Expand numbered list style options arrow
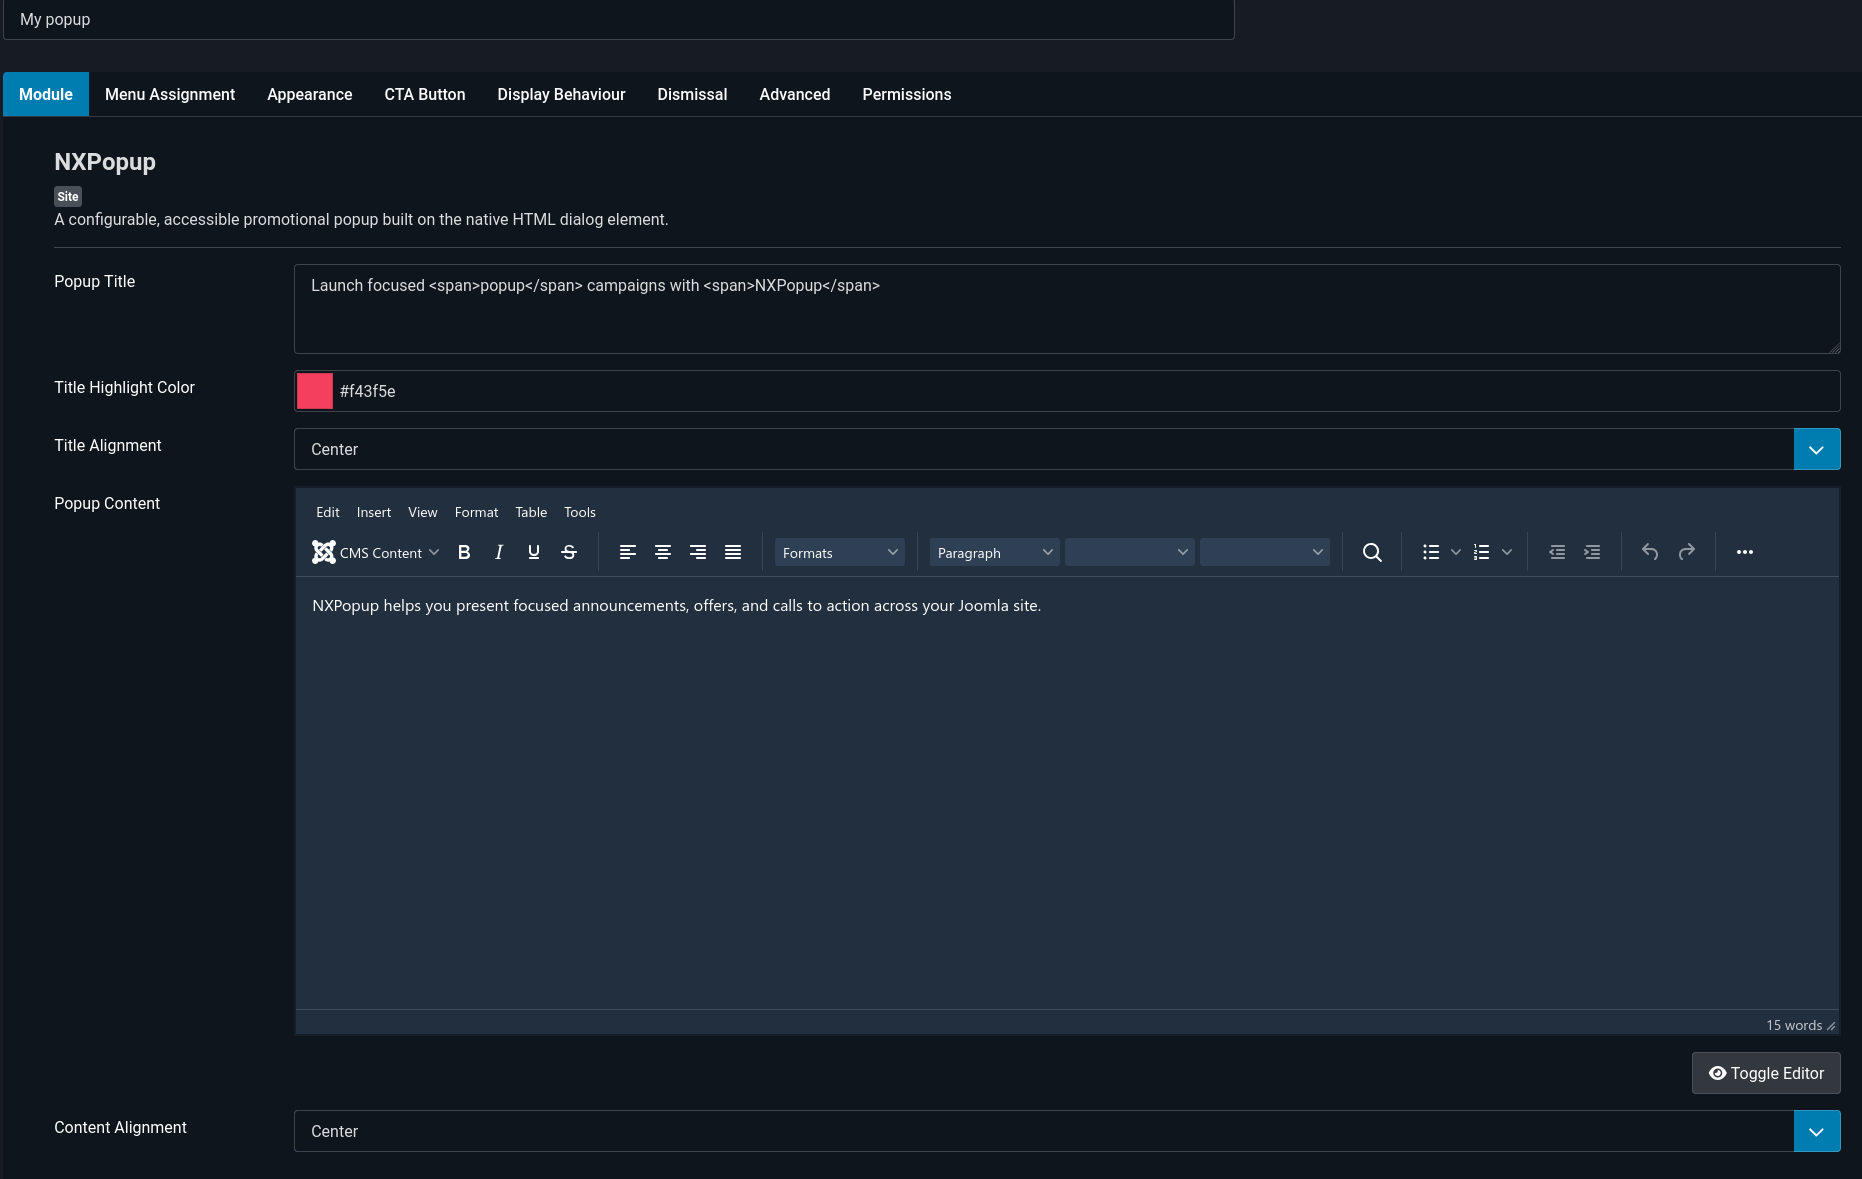1862x1179 pixels. 1507,552
